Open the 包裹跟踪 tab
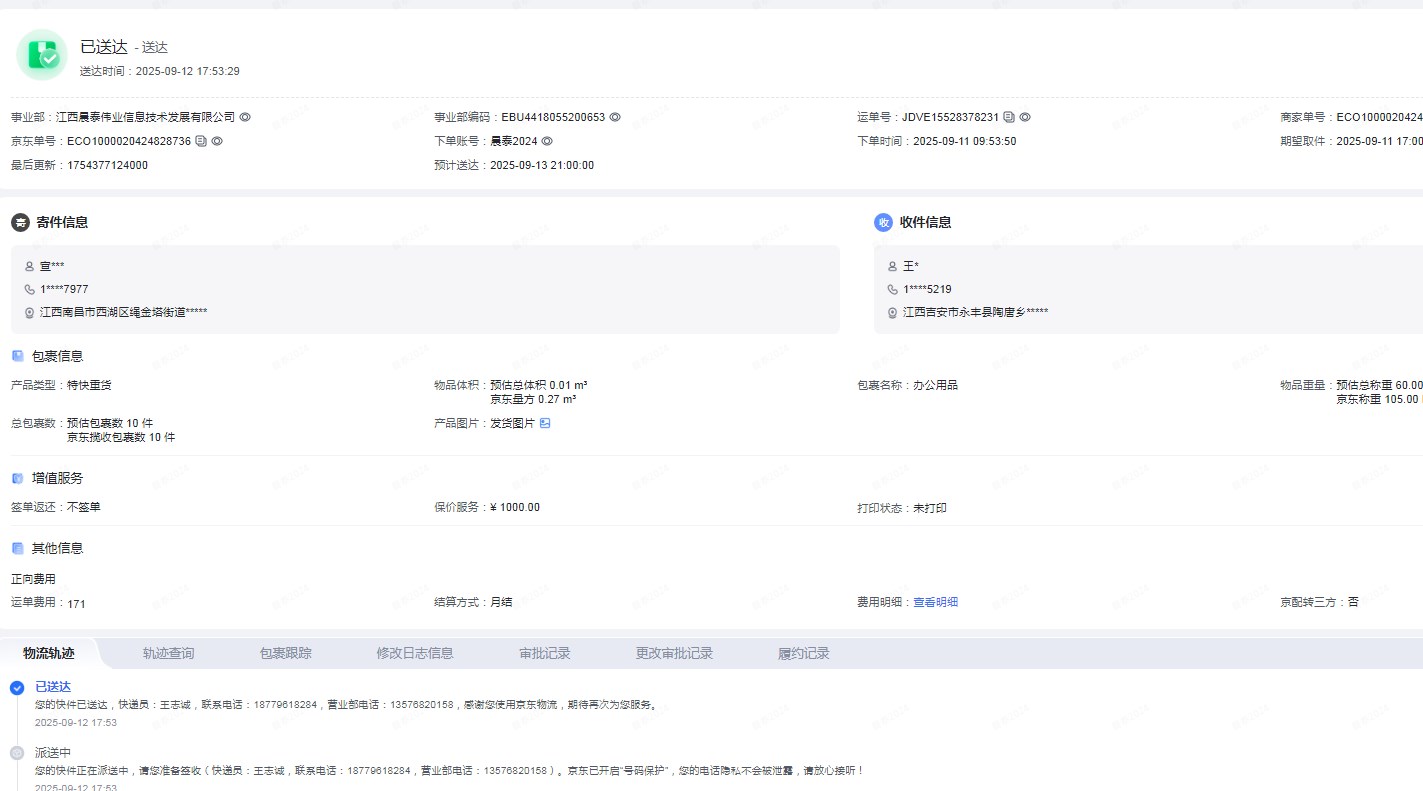 [x=285, y=653]
